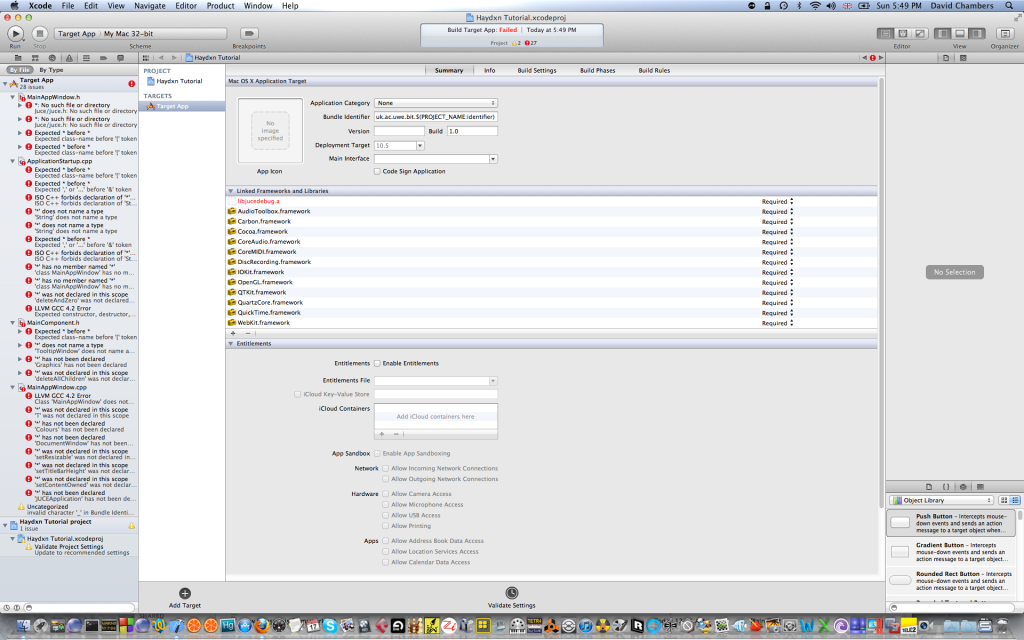Click Validate Settings

tap(512, 598)
